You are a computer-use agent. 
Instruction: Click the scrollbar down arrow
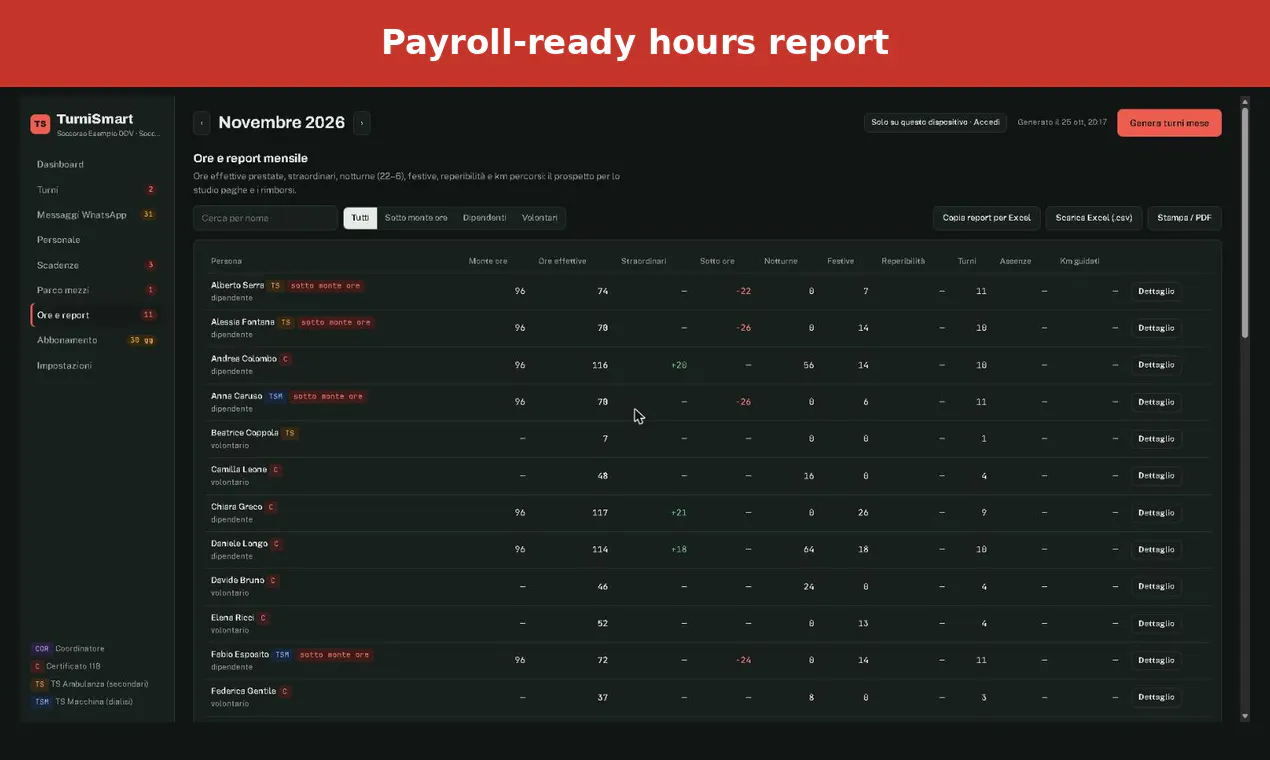[1245, 716]
